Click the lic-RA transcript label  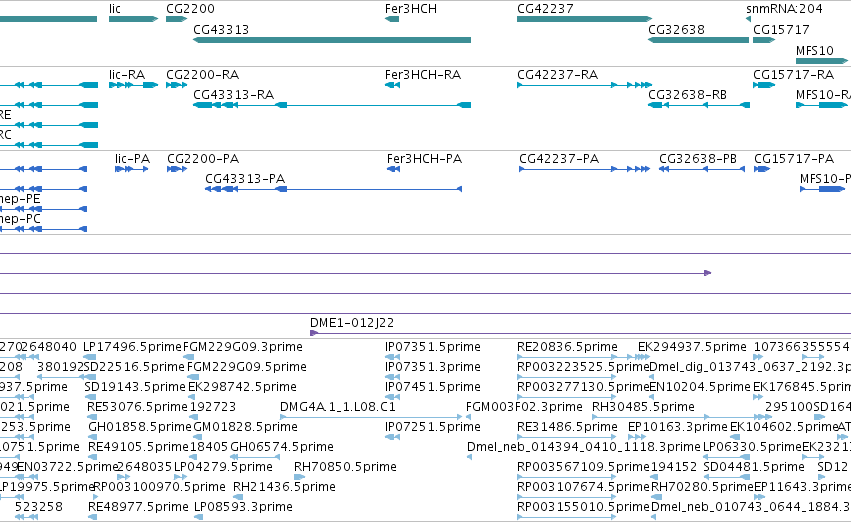pos(127,74)
